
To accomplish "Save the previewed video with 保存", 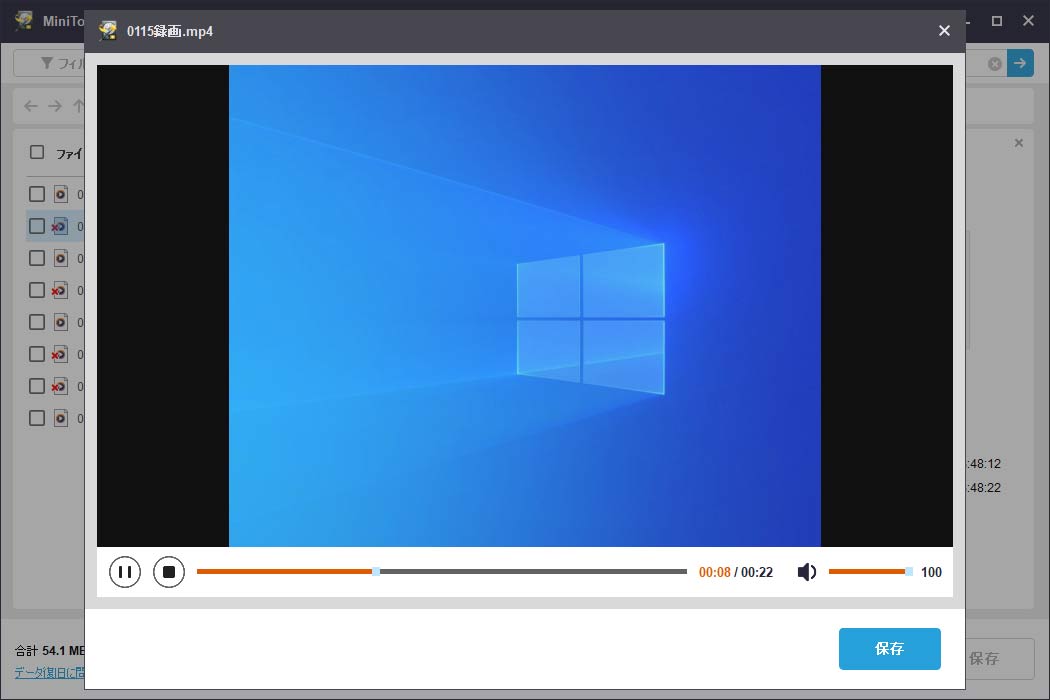I will click(889, 648).
